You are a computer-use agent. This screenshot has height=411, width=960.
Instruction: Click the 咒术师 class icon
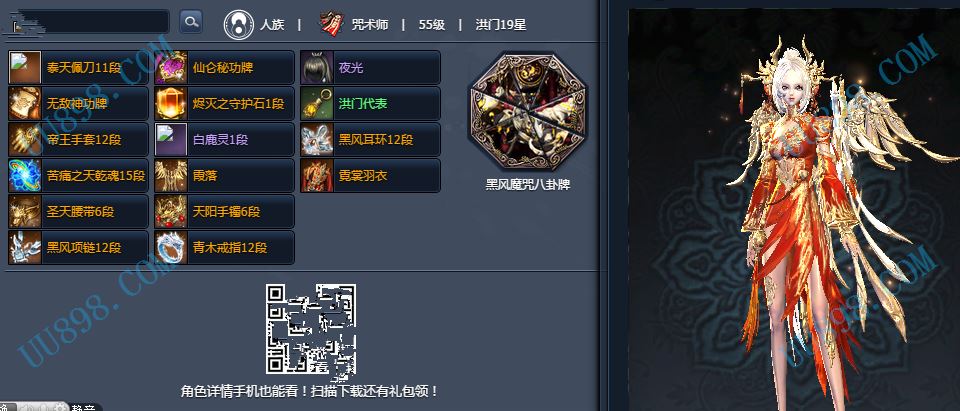tap(331, 25)
